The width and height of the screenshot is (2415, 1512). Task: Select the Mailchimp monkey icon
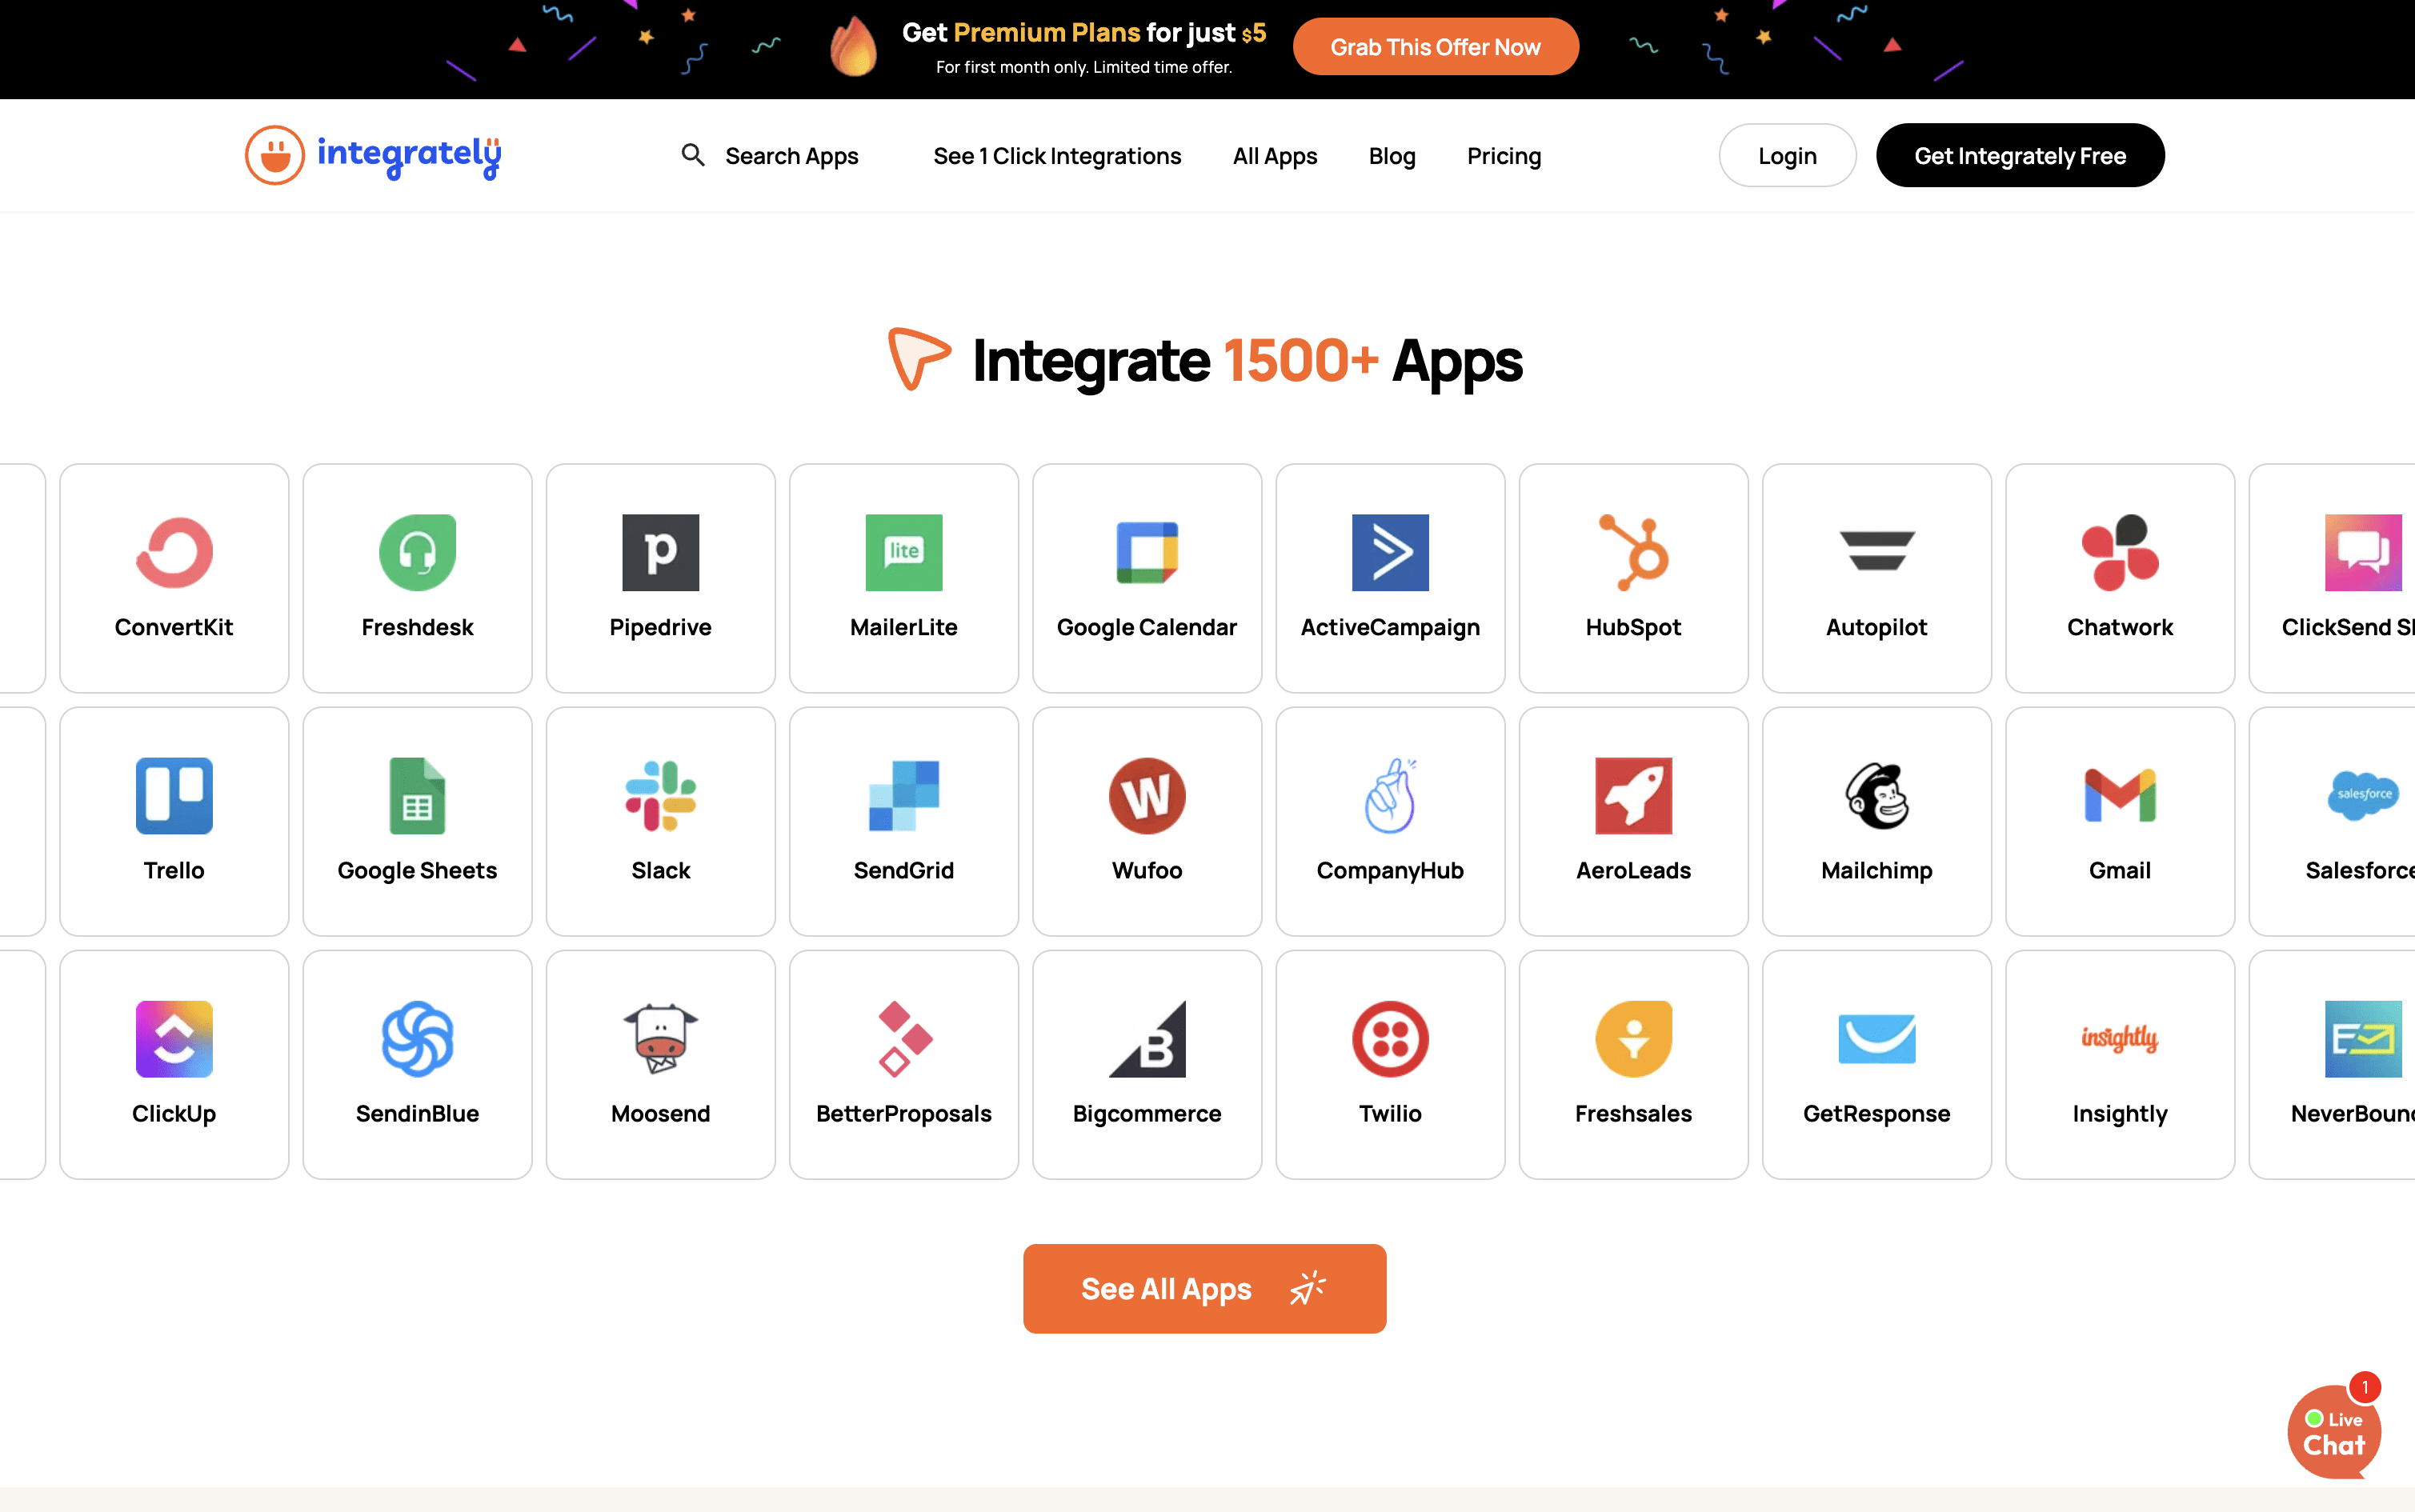[1877, 796]
